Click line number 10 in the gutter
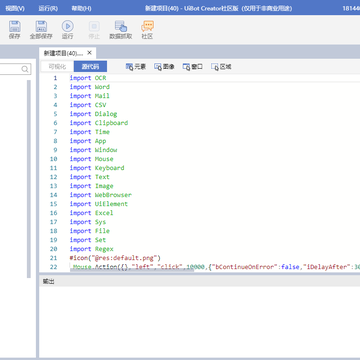This screenshot has width=360, height=360. (54, 159)
